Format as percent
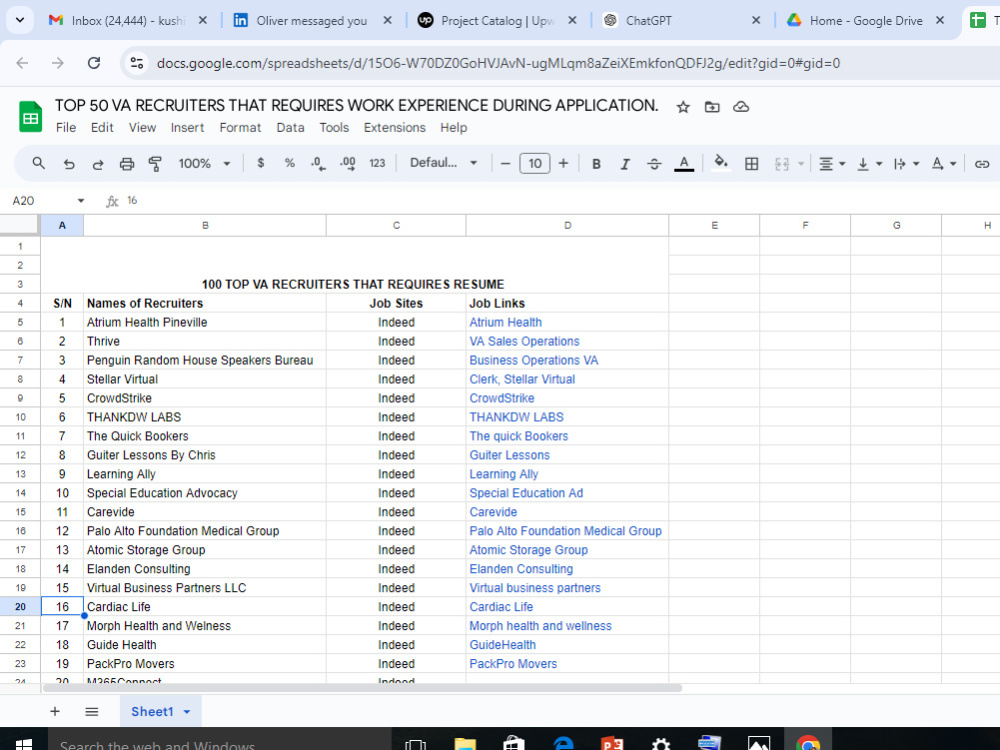 290,163
